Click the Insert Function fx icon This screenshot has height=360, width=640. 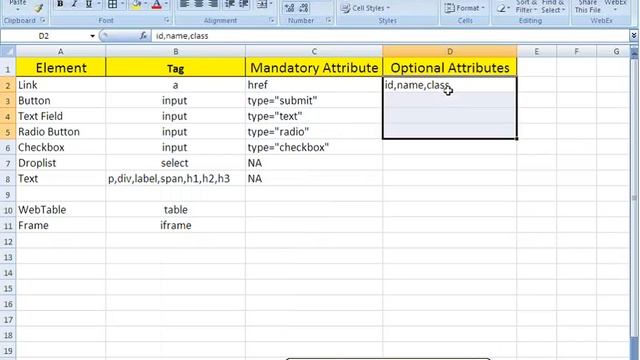coord(143,36)
